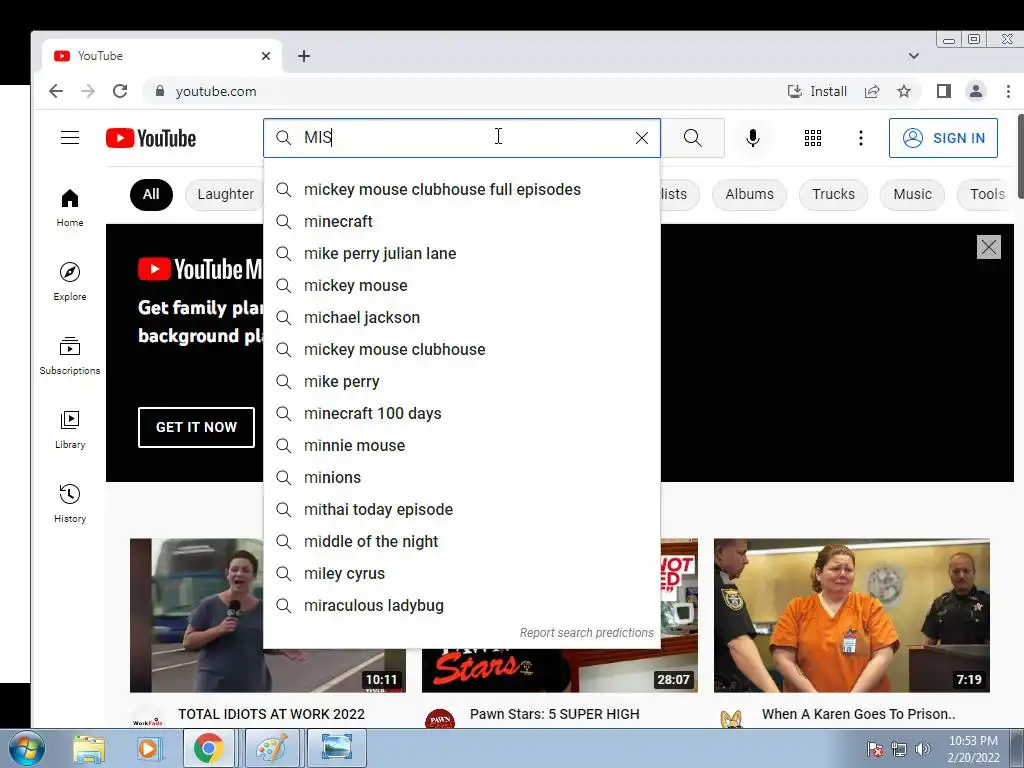Screen dimensions: 1024x768
Task: Choose the miraculous ladybug suggestion
Action: tap(462, 605)
